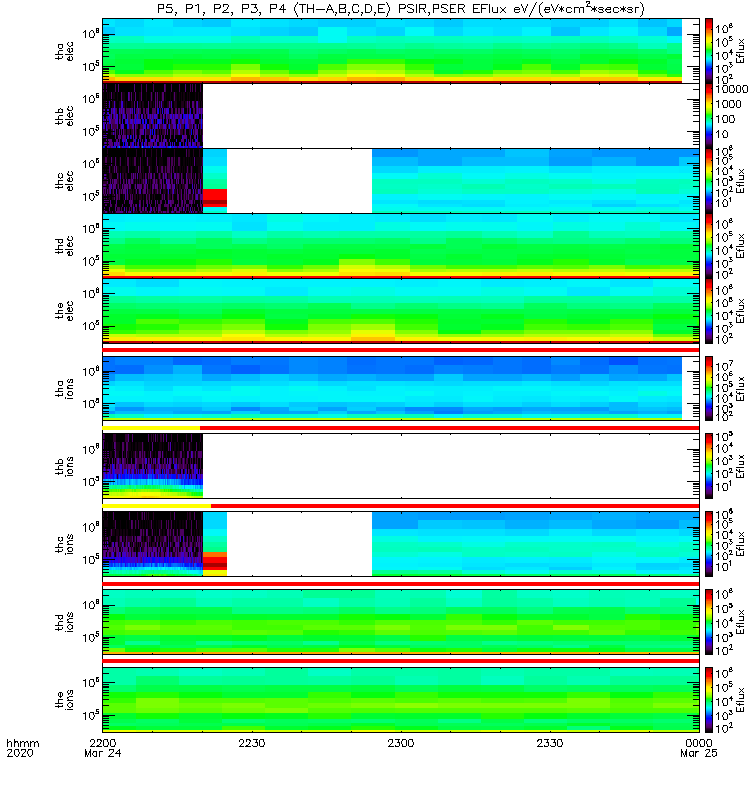The image size is (750, 800).
Task: Select the 'thd ions' panel axis label
Action: (x=65, y=622)
